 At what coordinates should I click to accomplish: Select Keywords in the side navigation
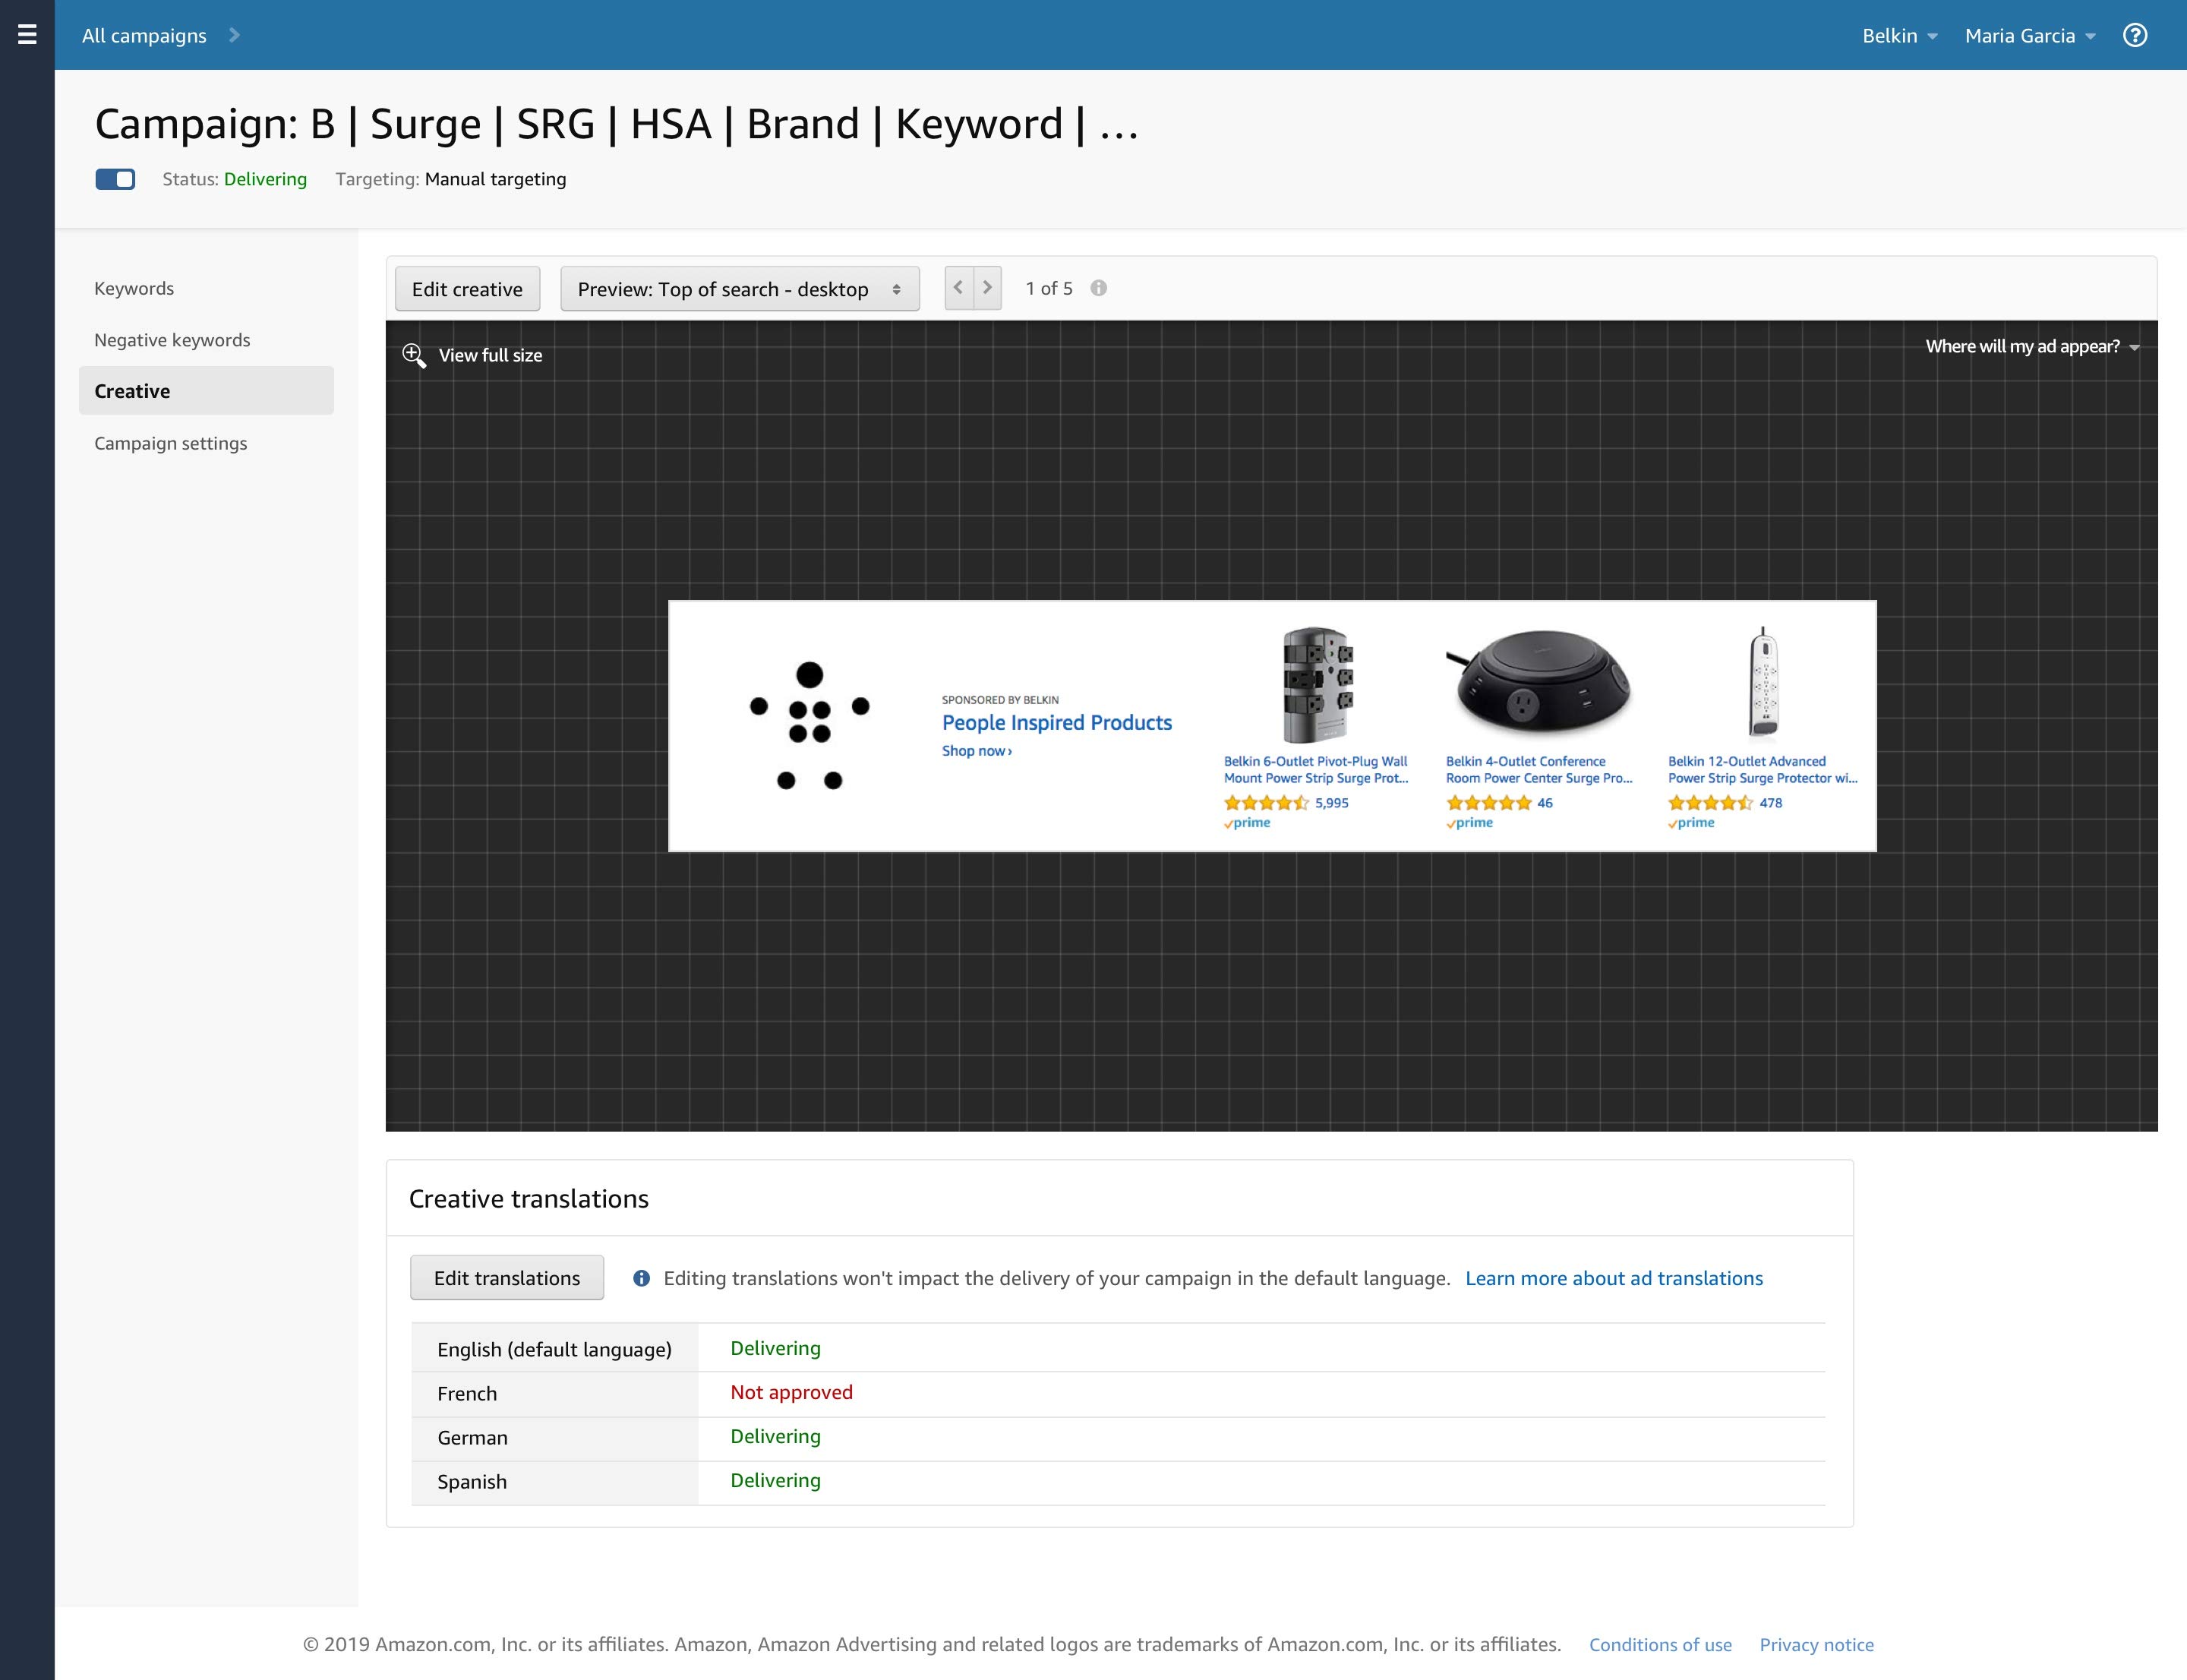134,288
